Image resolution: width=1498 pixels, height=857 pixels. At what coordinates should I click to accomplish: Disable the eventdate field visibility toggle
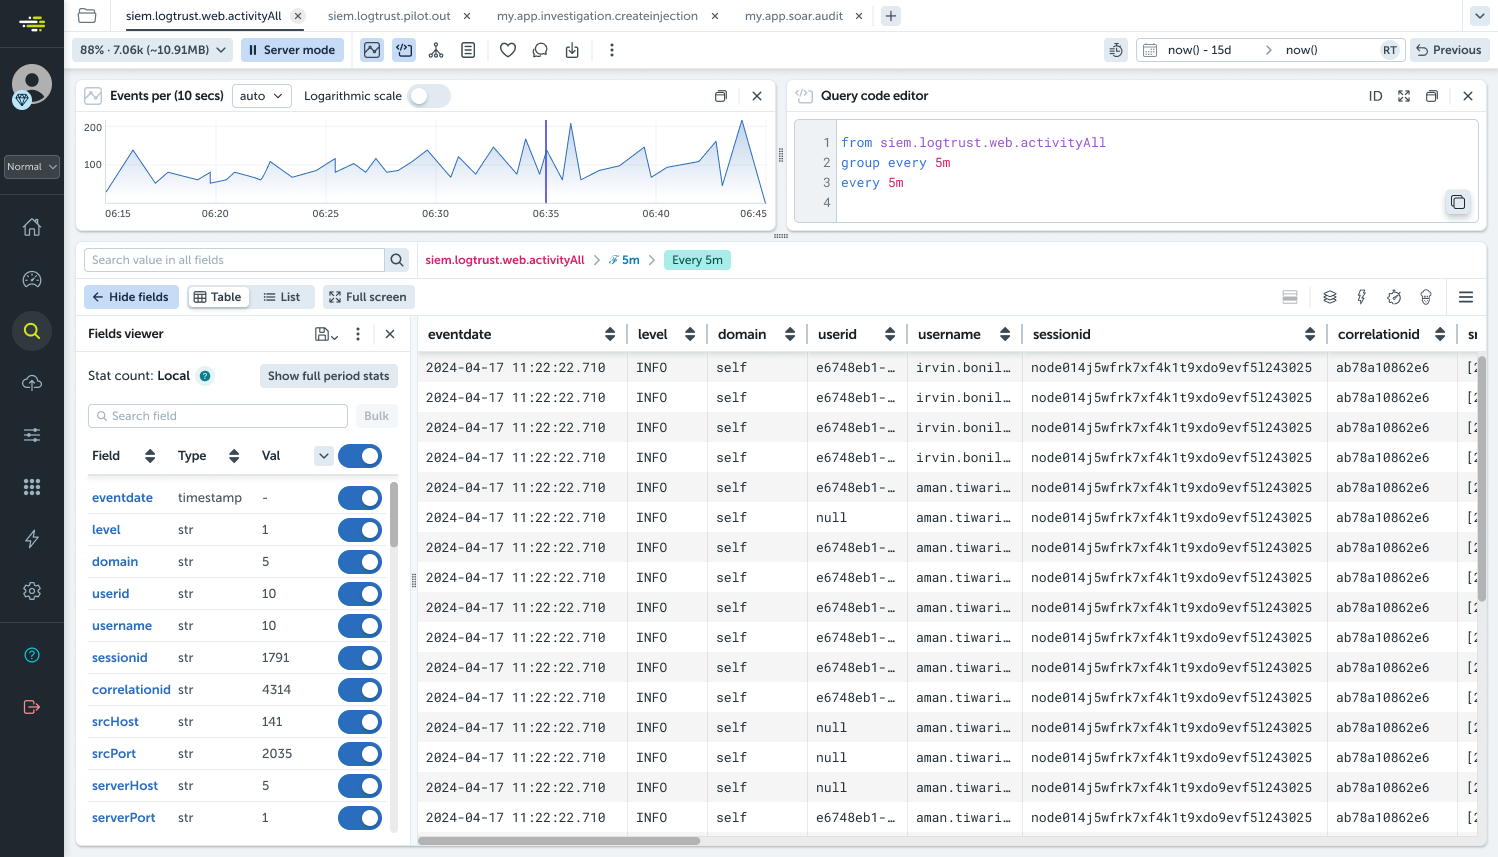tap(360, 497)
